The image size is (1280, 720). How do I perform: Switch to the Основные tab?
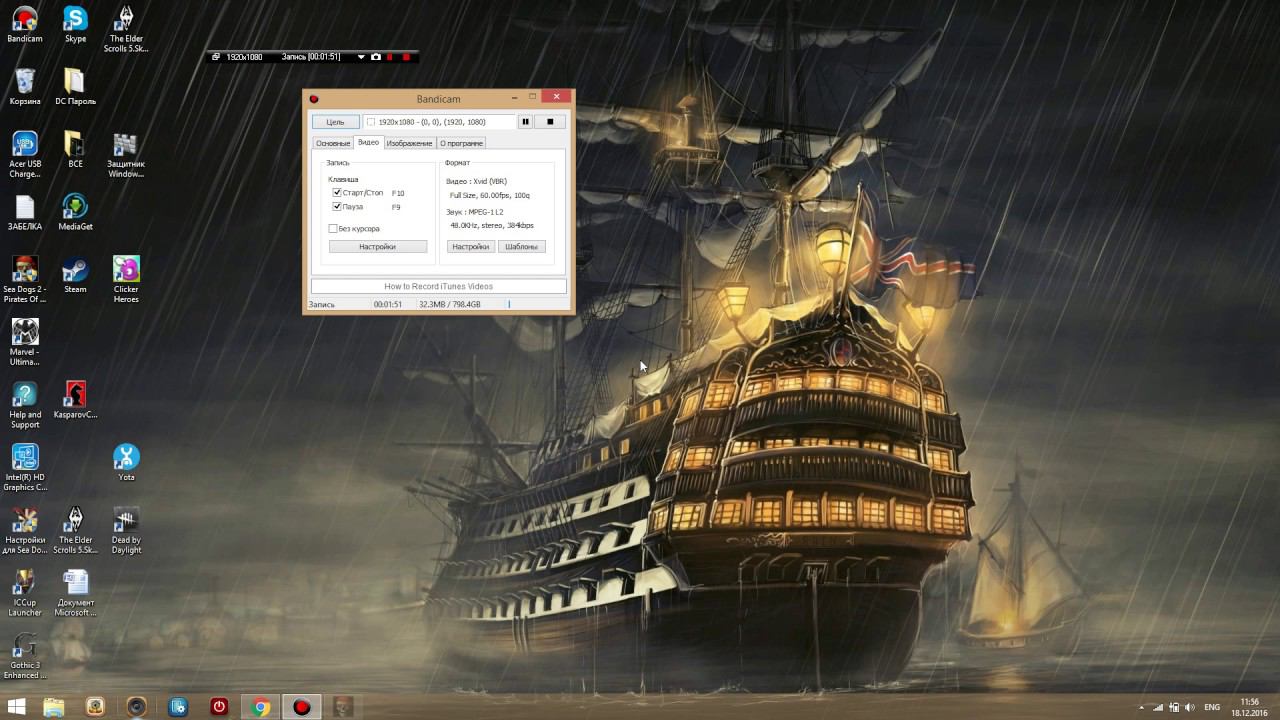333,143
